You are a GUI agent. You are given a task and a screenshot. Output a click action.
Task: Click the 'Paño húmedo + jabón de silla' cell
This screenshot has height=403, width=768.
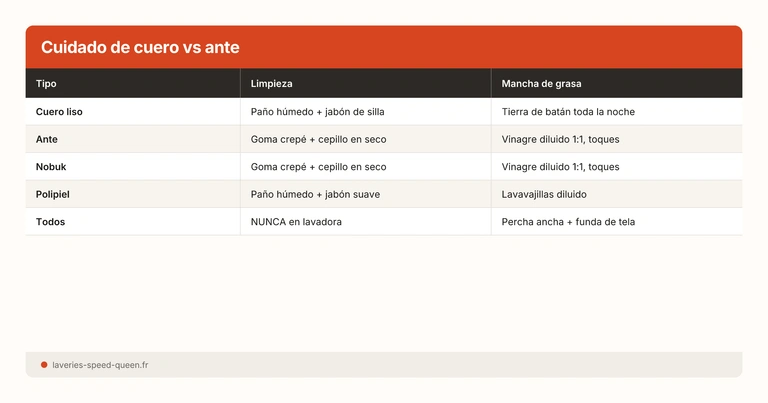click(317, 112)
